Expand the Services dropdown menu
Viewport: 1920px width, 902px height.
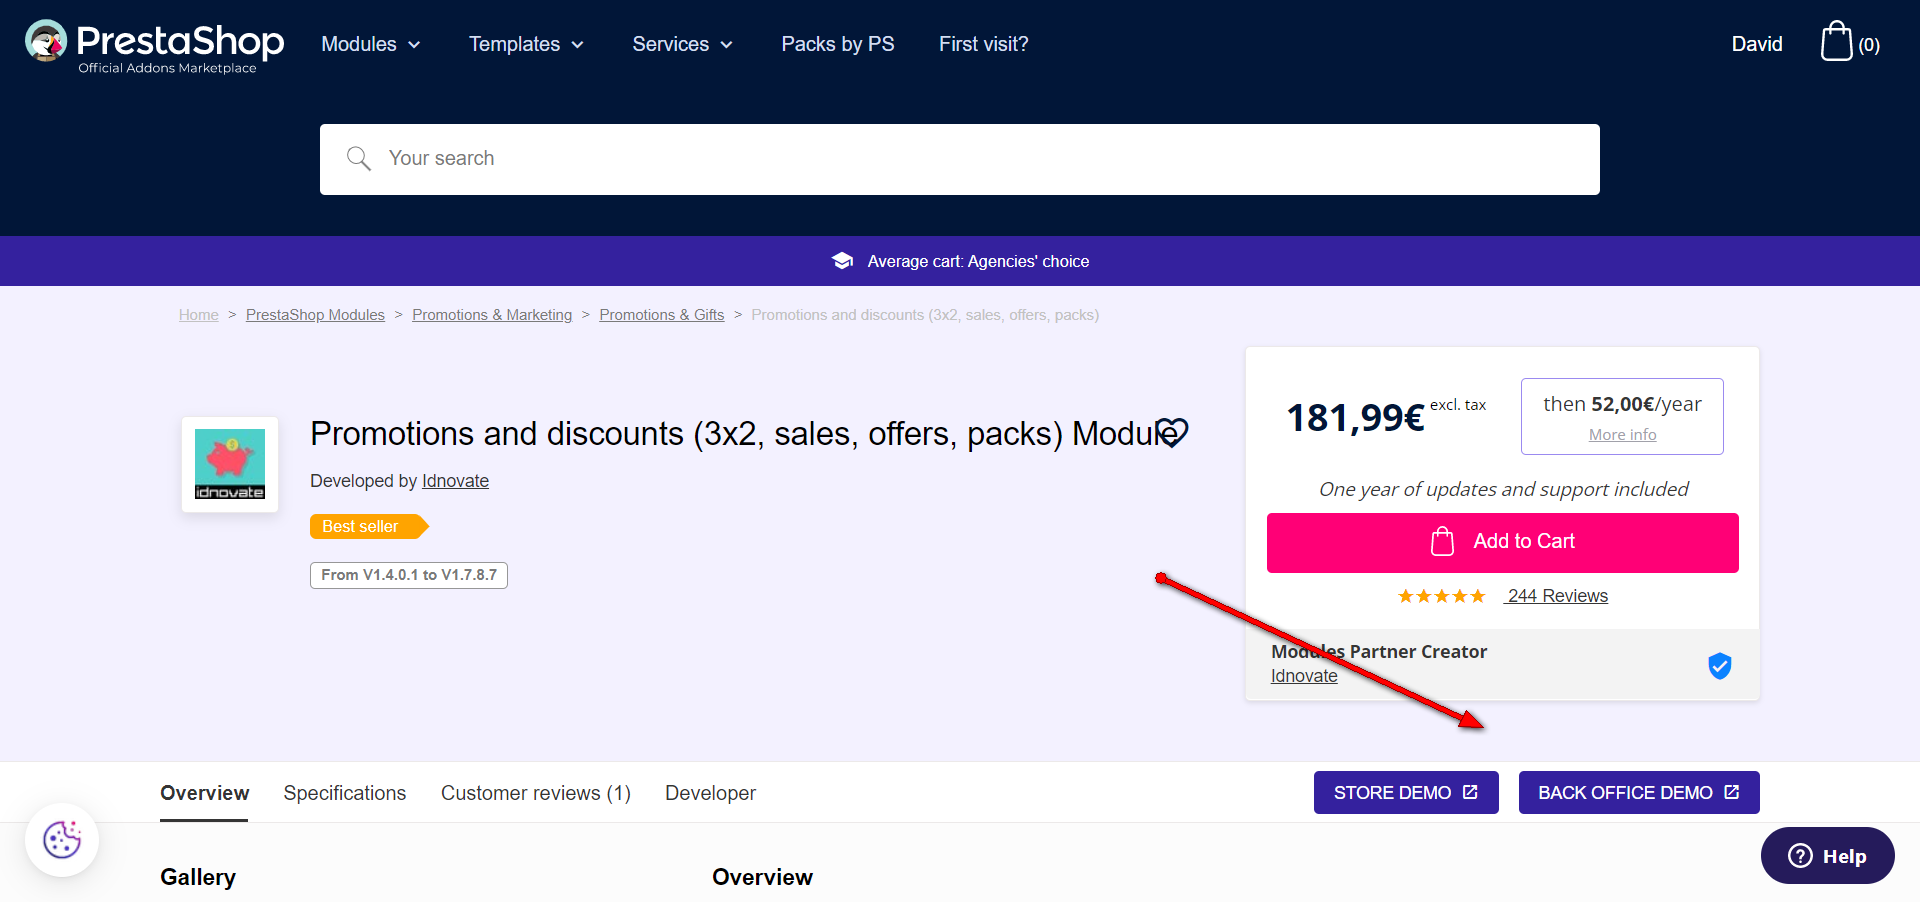tap(683, 44)
